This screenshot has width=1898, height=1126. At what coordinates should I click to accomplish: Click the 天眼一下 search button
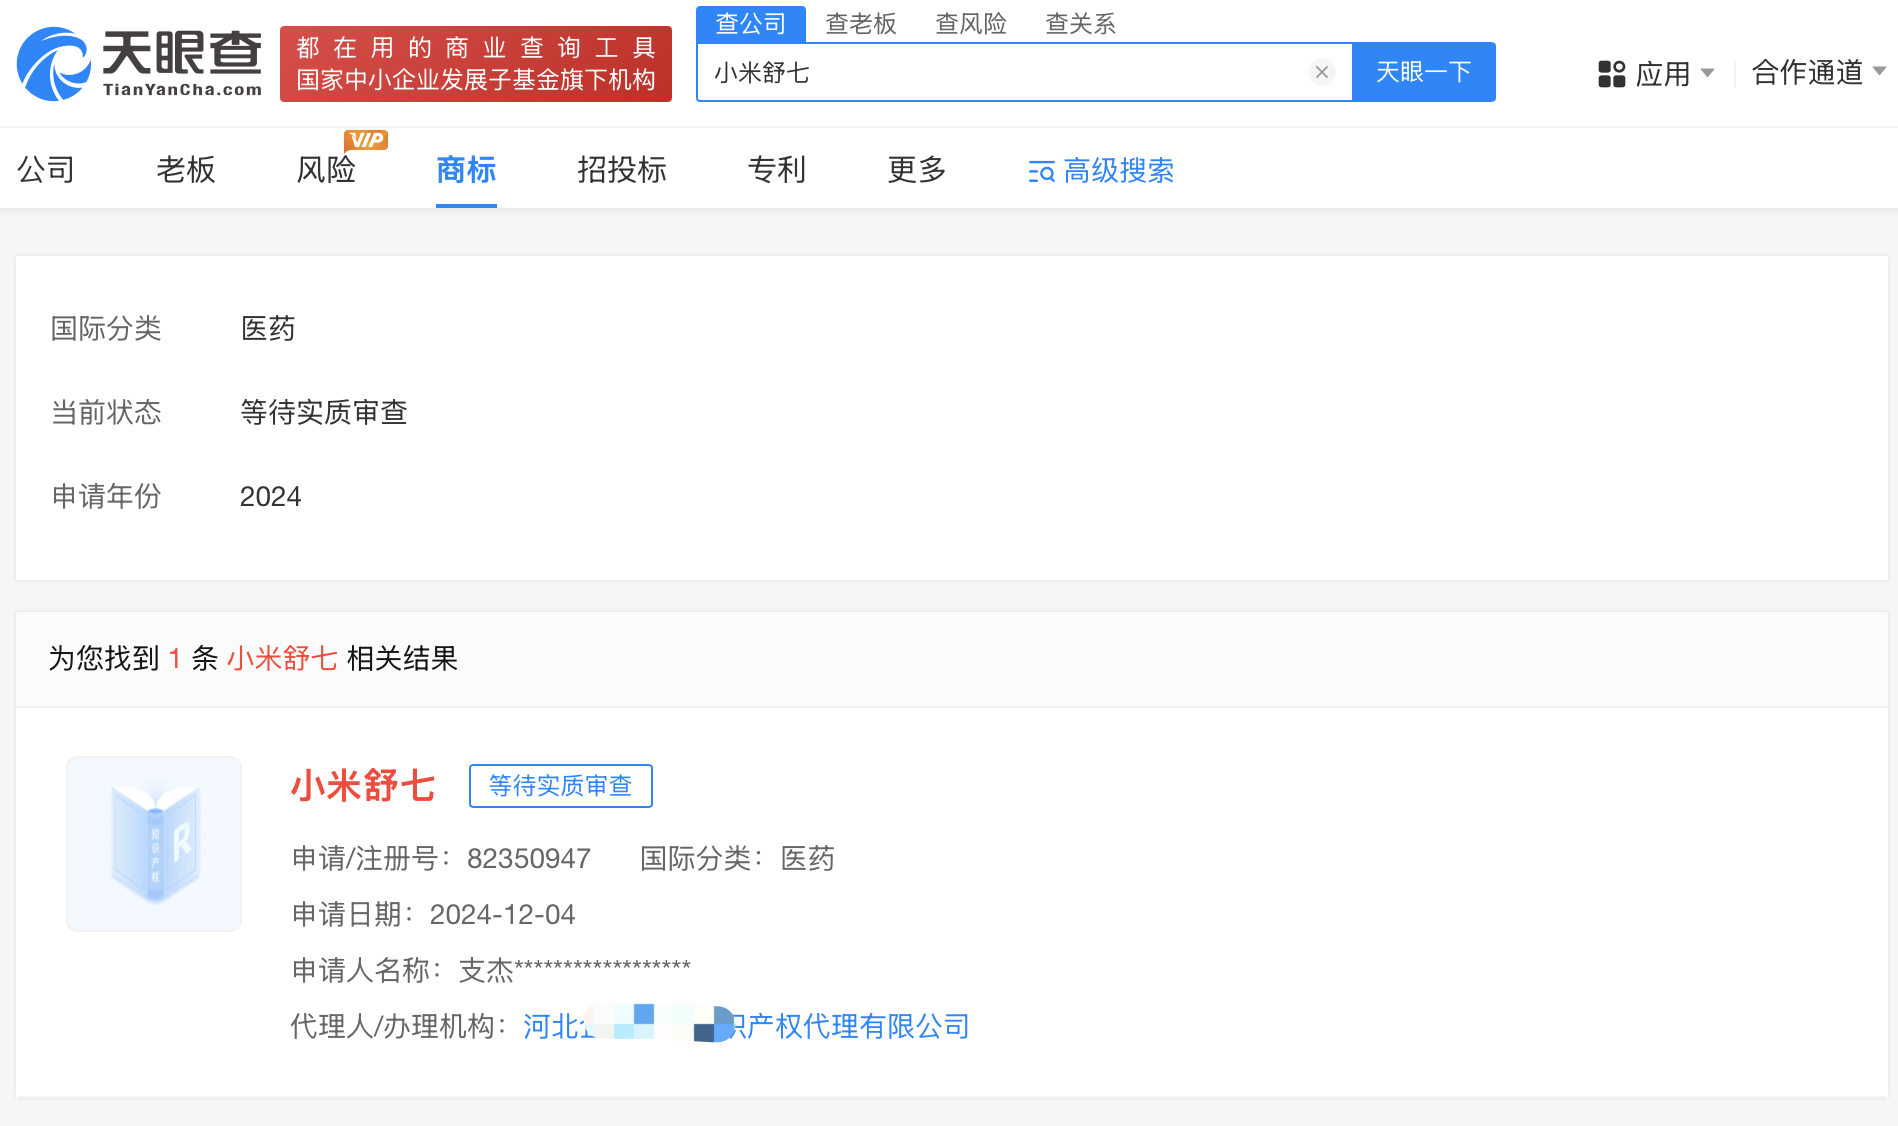[1423, 72]
